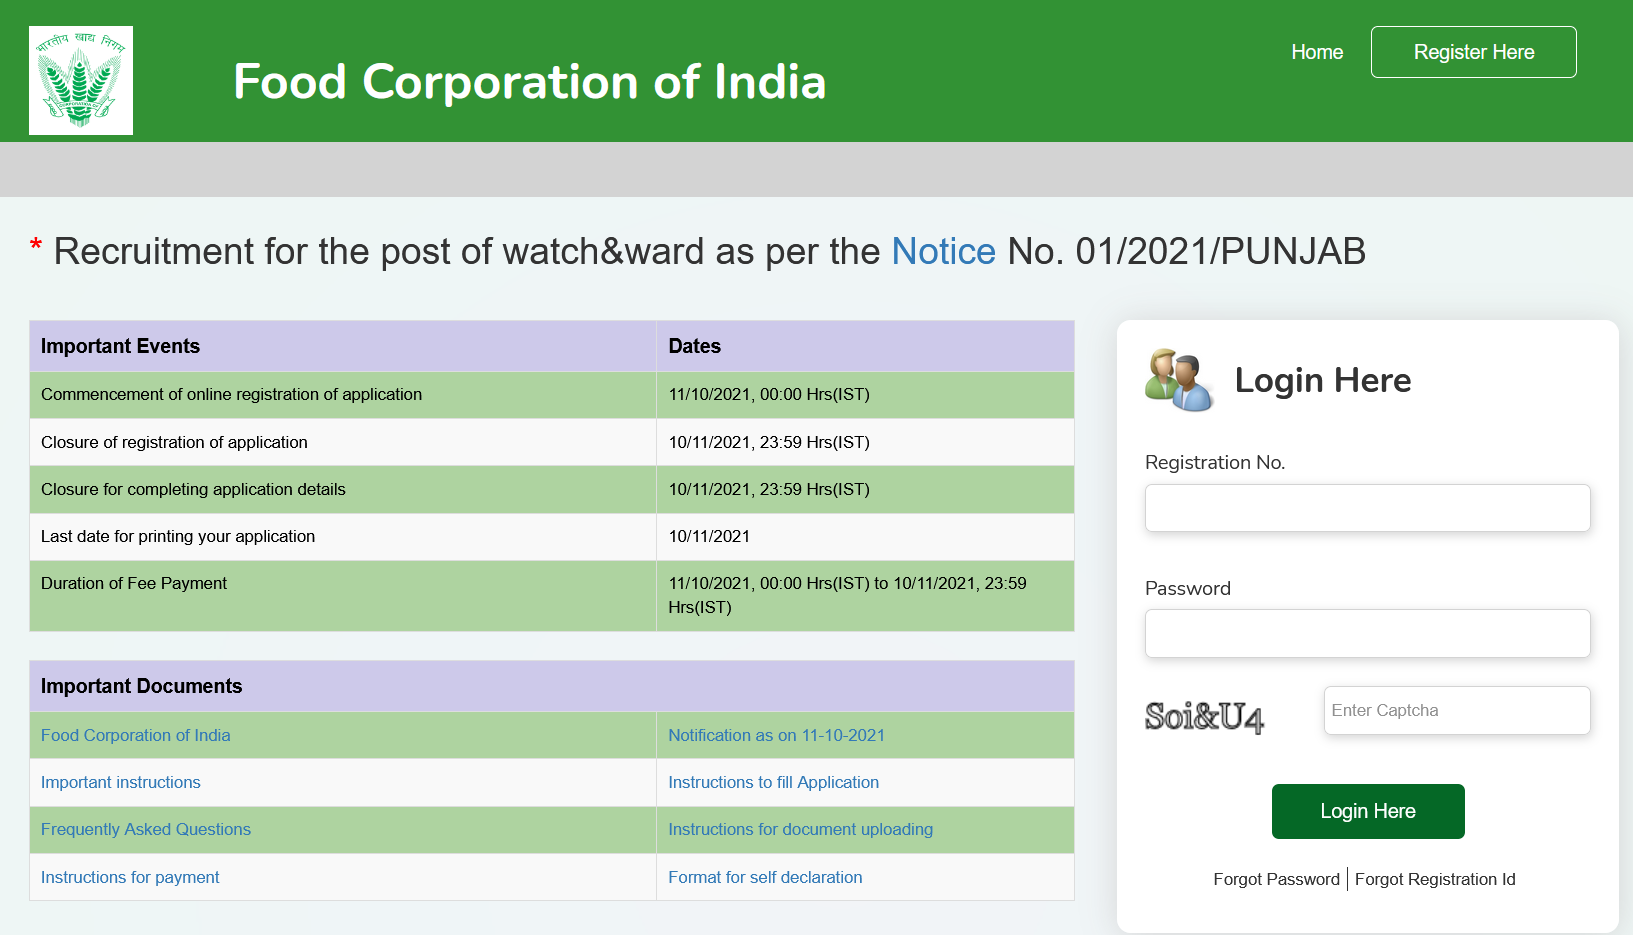Open the Forgot Registration Id link
1633x935 pixels.
(x=1435, y=879)
